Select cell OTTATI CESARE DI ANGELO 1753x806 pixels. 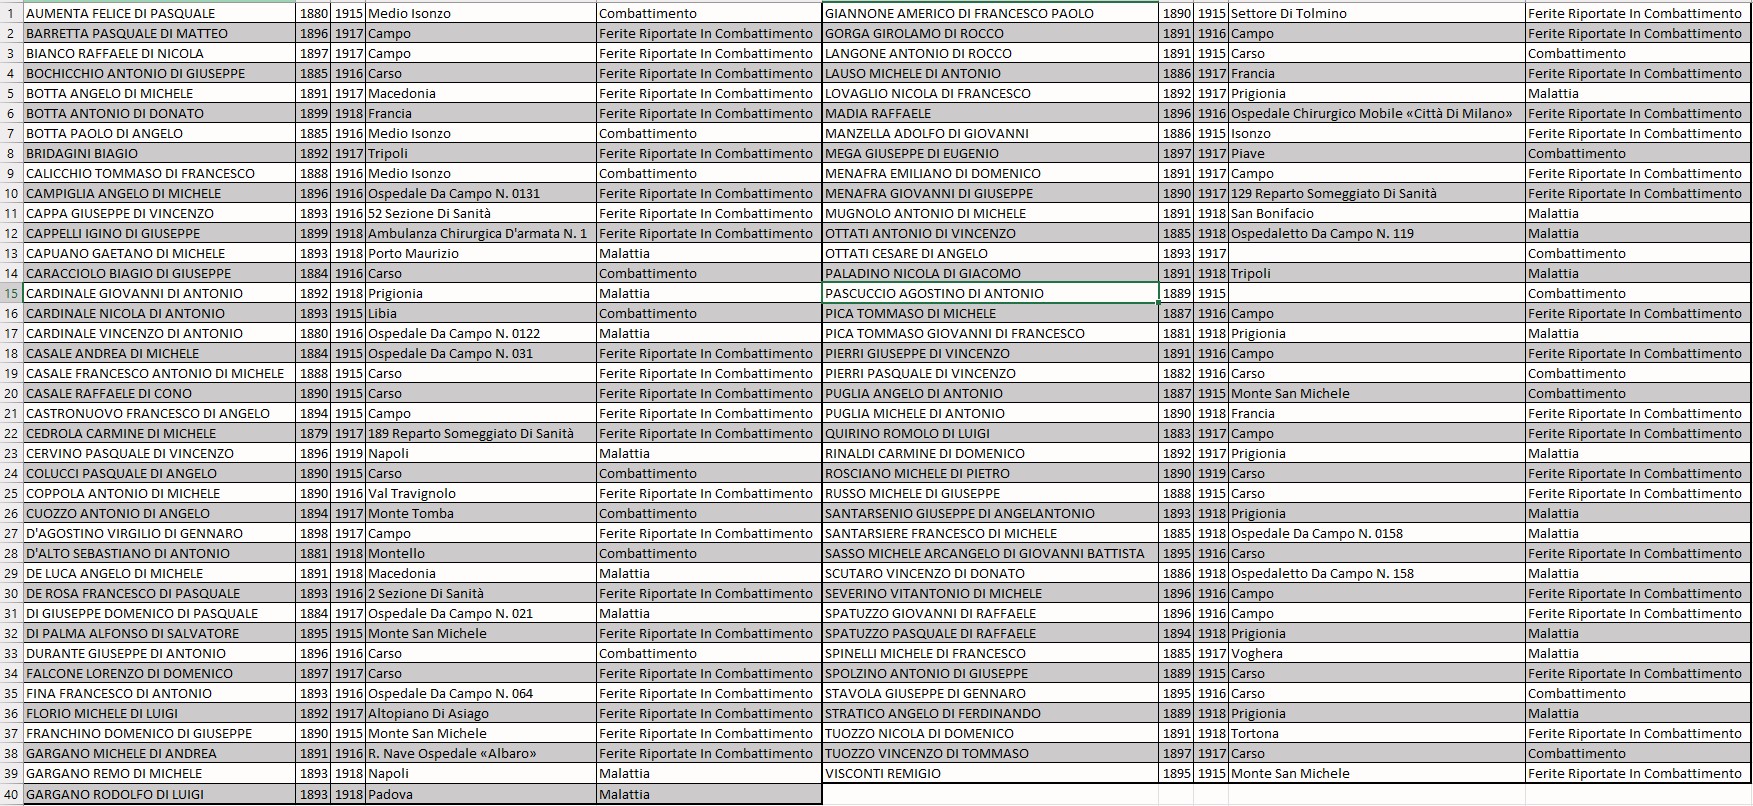click(x=990, y=253)
